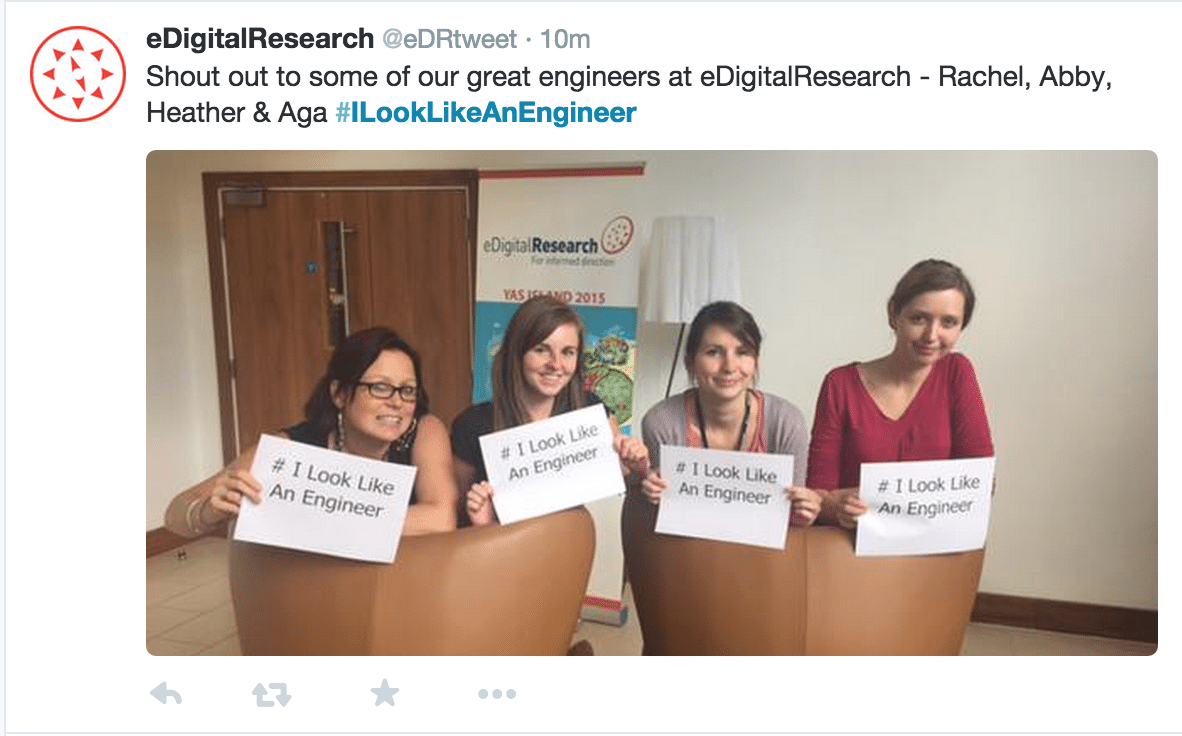Open the @eDRtweet handle link
The width and height of the screenshot is (1182, 736).
coord(449,38)
